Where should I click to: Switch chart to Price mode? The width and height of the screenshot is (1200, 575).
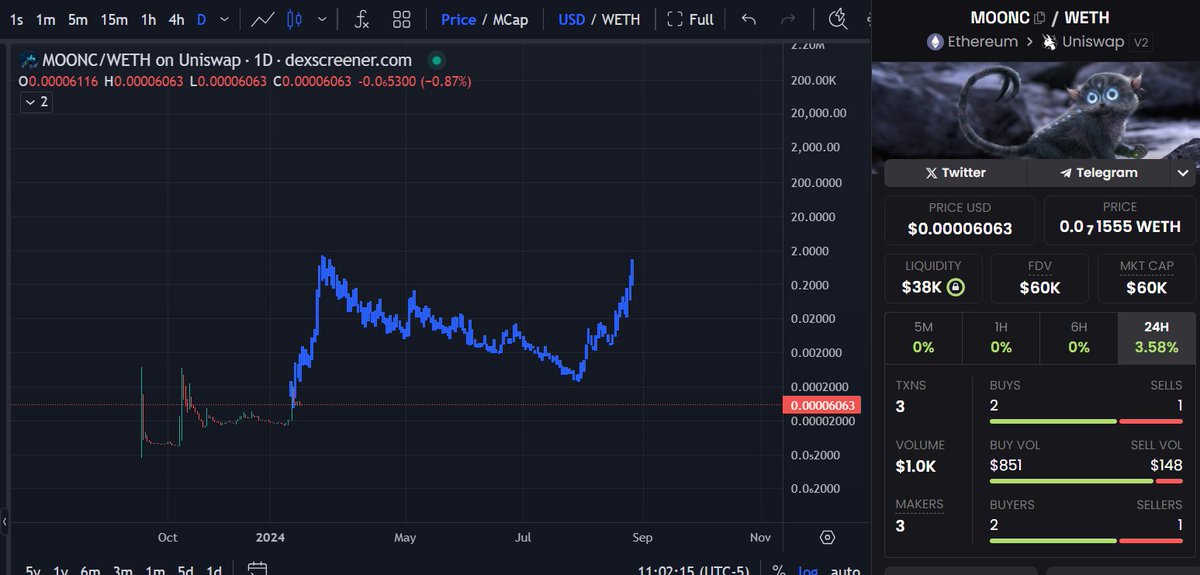coord(458,19)
